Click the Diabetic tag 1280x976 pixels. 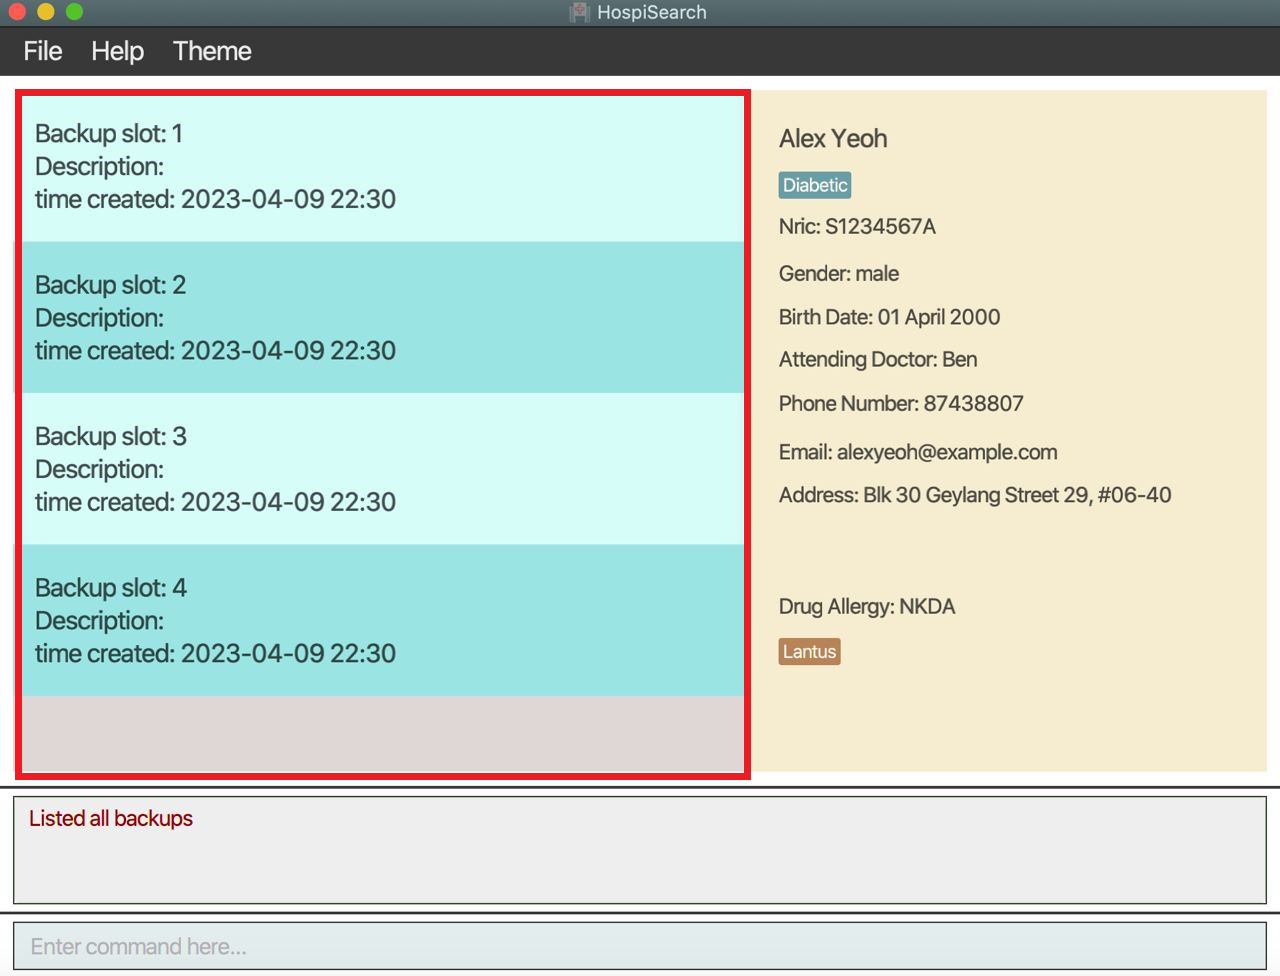click(815, 185)
